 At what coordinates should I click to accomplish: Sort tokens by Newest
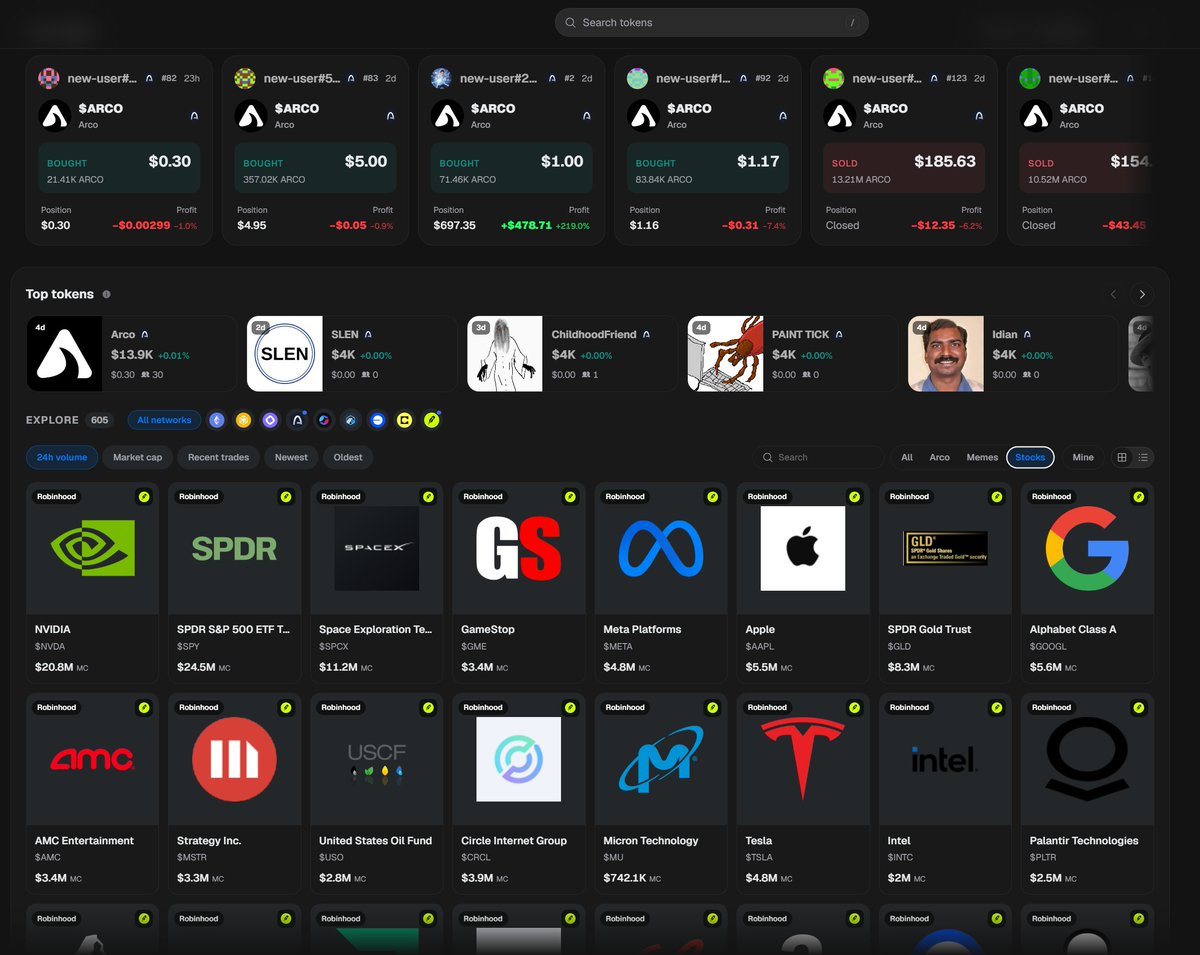coord(291,457)
